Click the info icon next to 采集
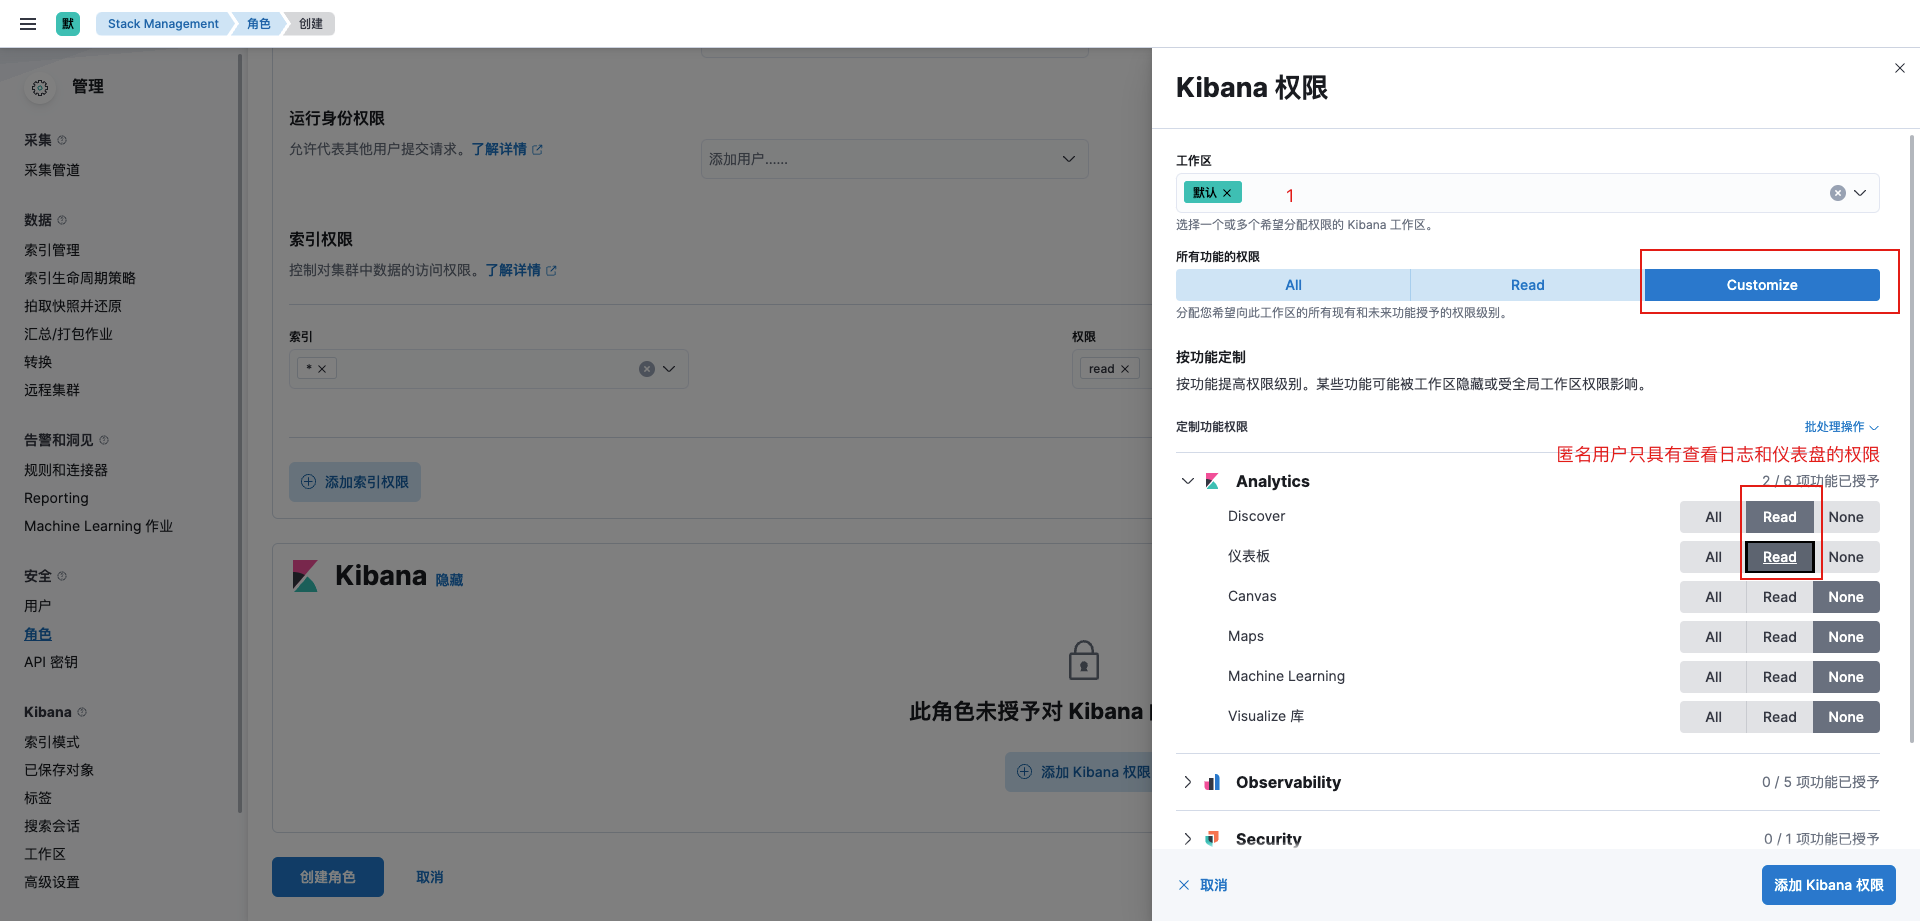 pos(62,140)
